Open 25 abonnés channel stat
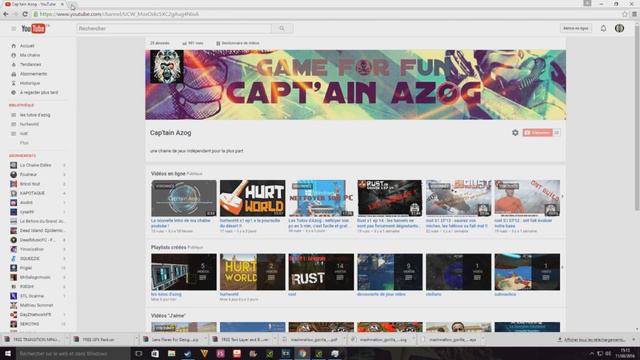The image size is (640, 360). pyautogui.click(x=160, y=43)
